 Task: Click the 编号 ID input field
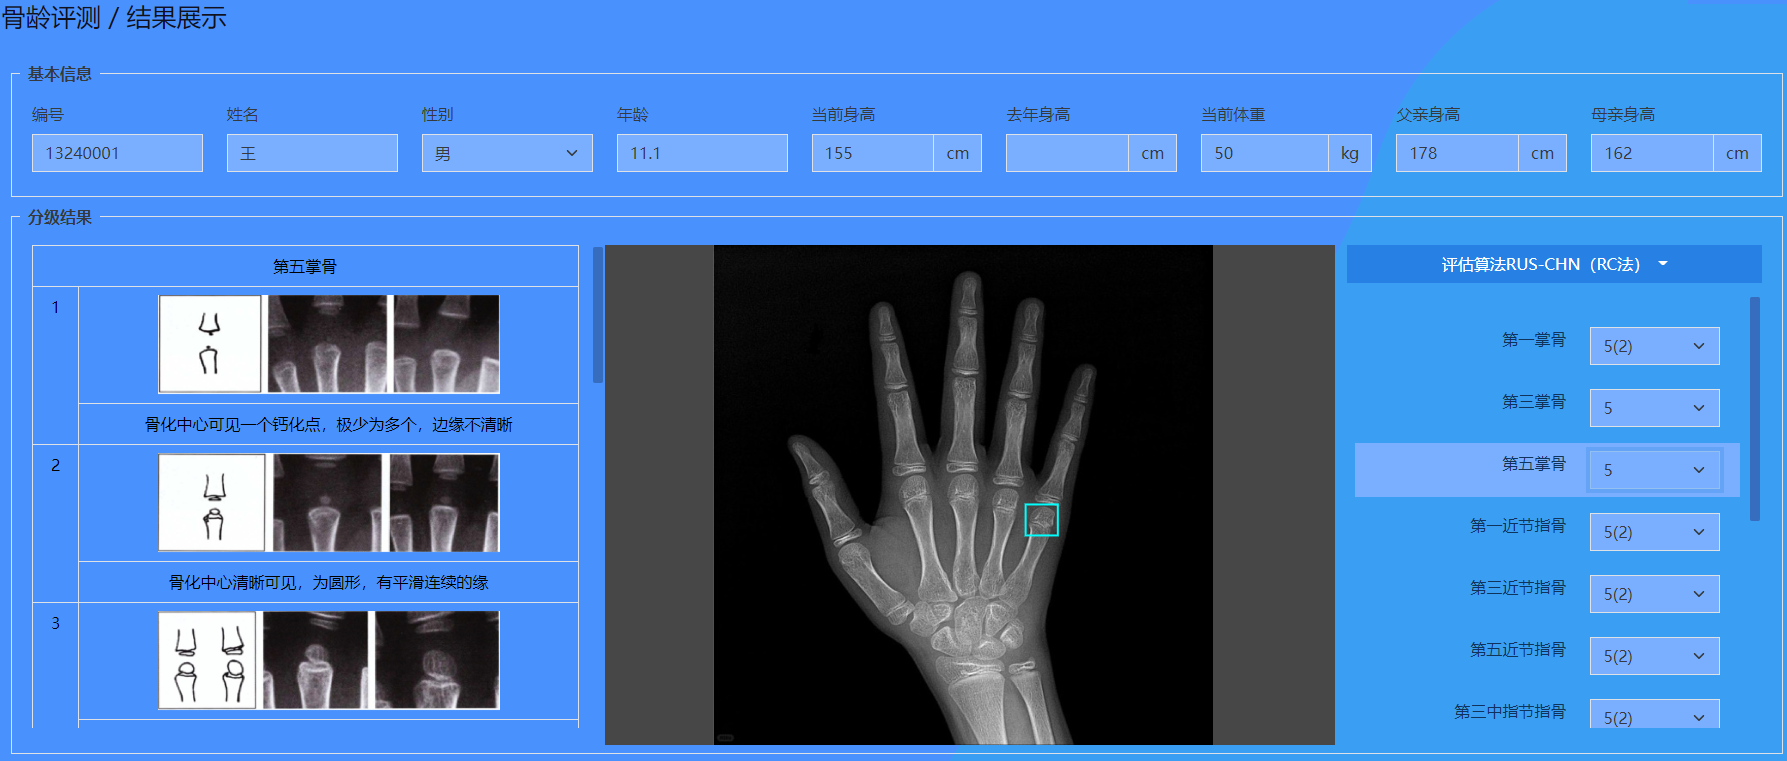[117, 153]
